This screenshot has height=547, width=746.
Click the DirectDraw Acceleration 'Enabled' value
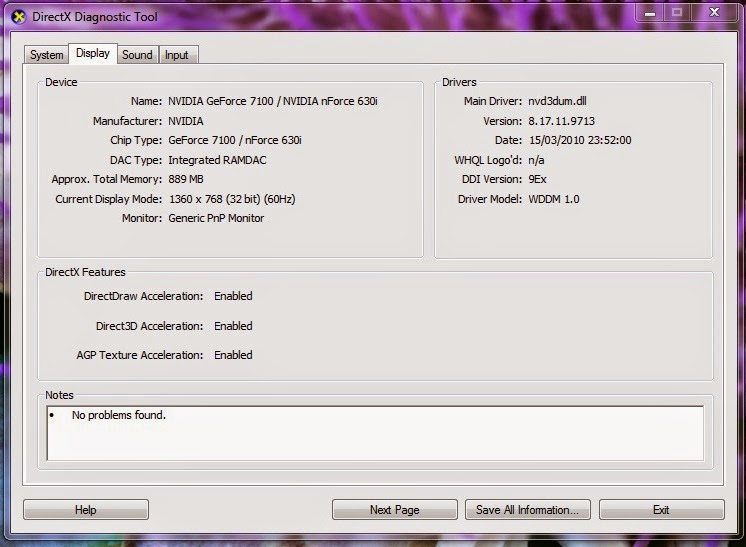coord(233,296)
